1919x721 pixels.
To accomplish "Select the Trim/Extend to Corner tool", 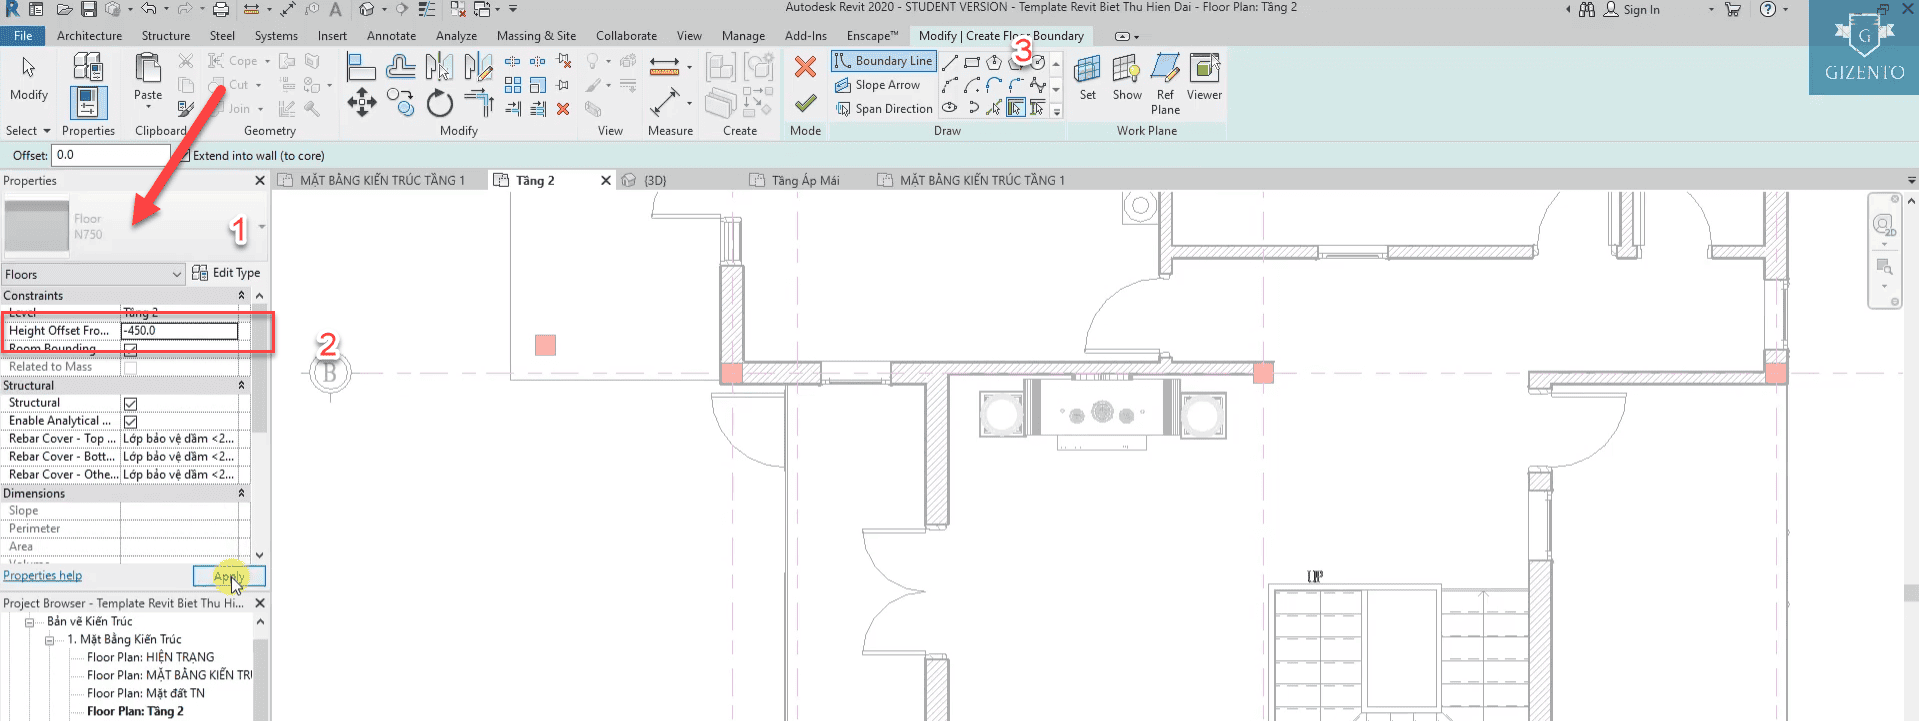I will click(x=479, y=103).
